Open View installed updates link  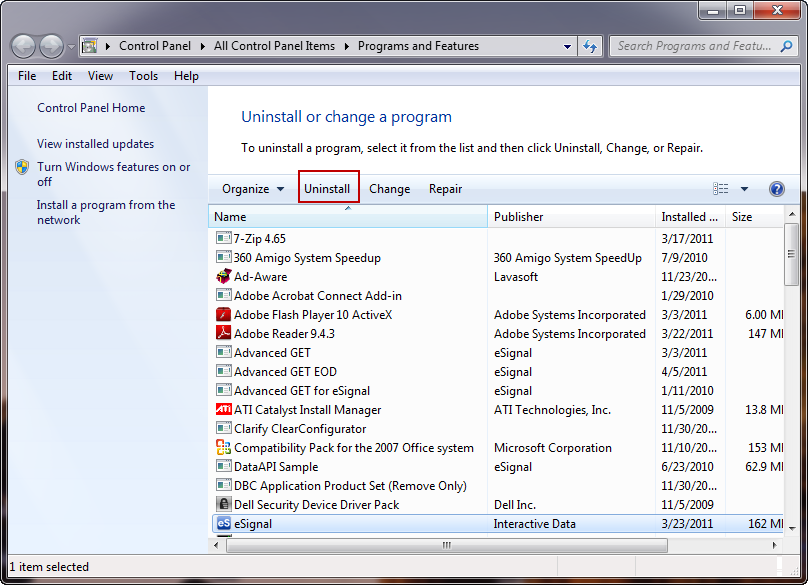[95, 144]
